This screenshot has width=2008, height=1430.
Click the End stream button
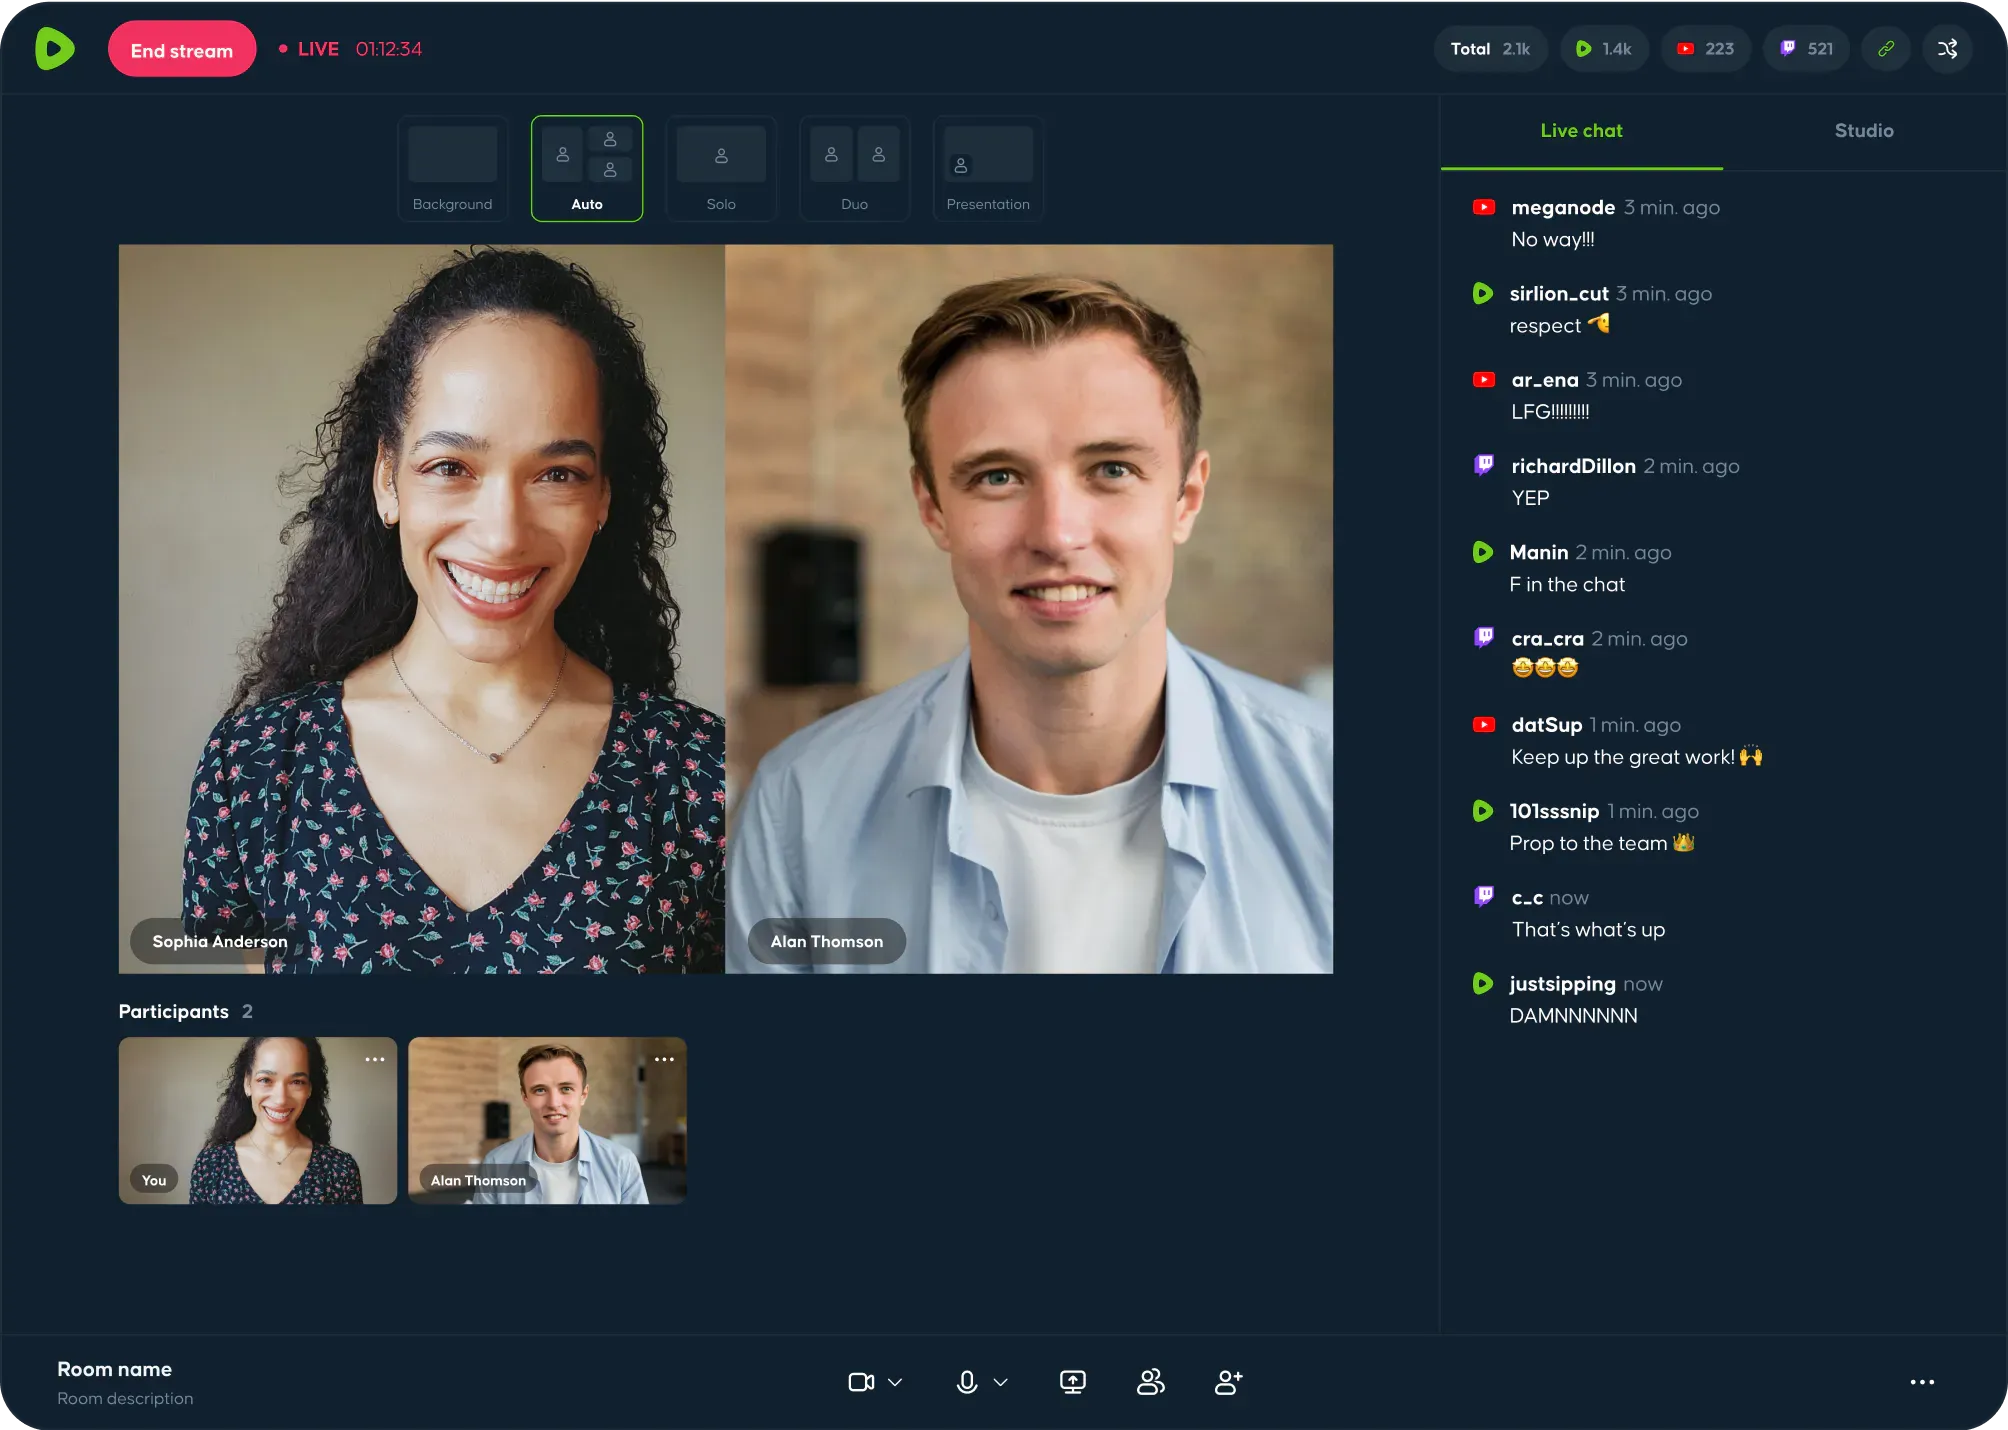click(x=182, y=49)
